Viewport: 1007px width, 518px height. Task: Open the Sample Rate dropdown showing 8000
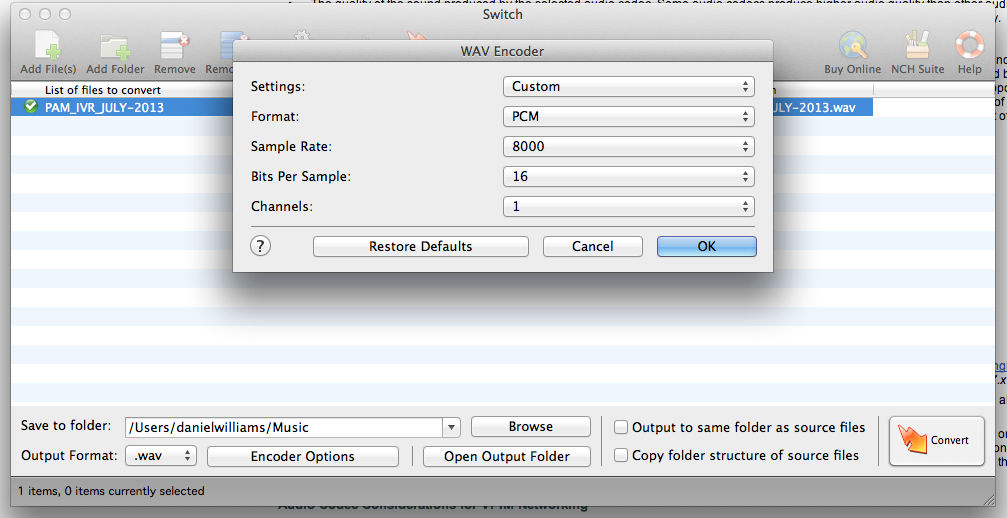click(x=628, y=146)
